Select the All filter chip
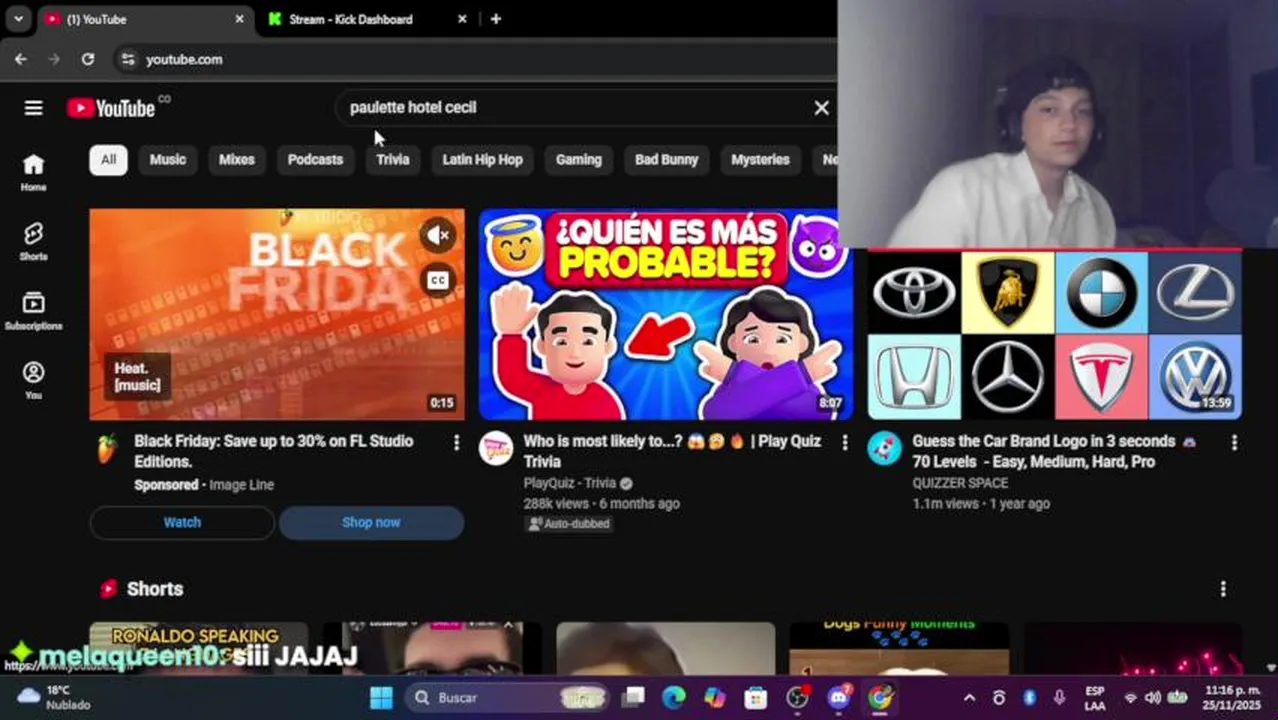The height and width of the screenshot is (720, 1278). click(x=108, y=159)
